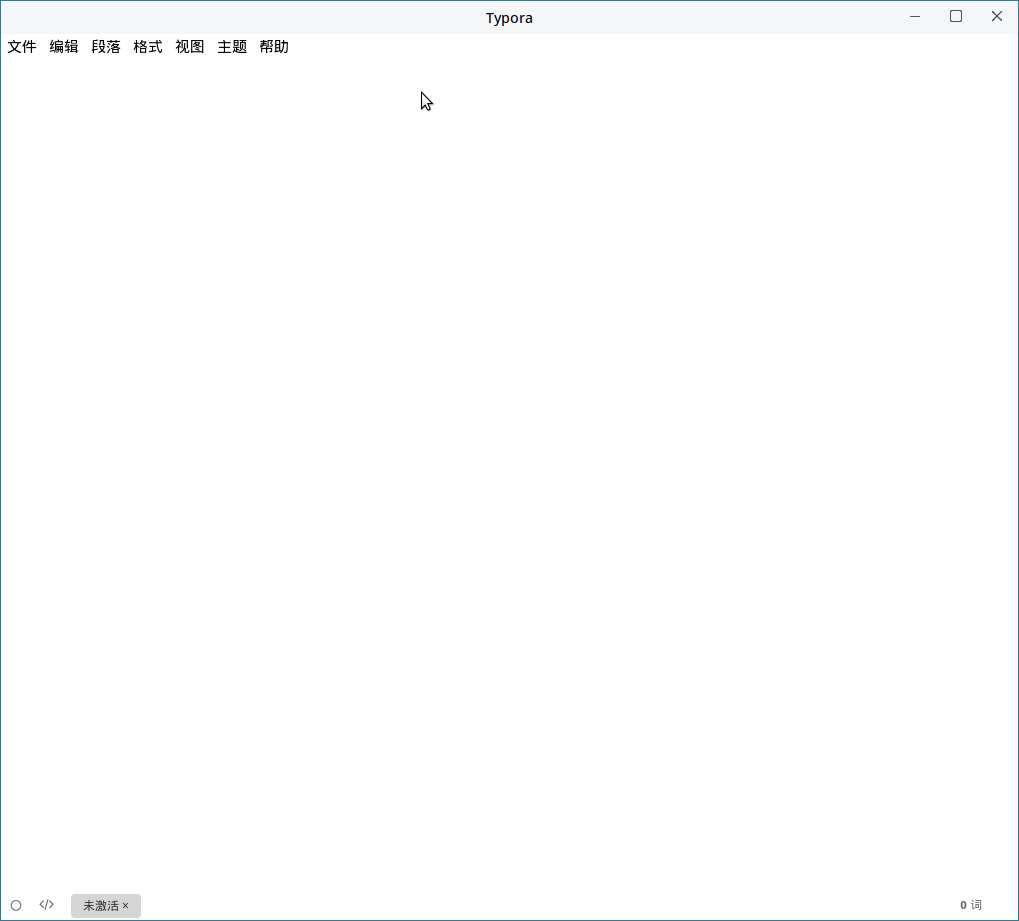Minimize the Typora window
The width and height of the screenshot is (1019, 921).
[x=915, y=17]
